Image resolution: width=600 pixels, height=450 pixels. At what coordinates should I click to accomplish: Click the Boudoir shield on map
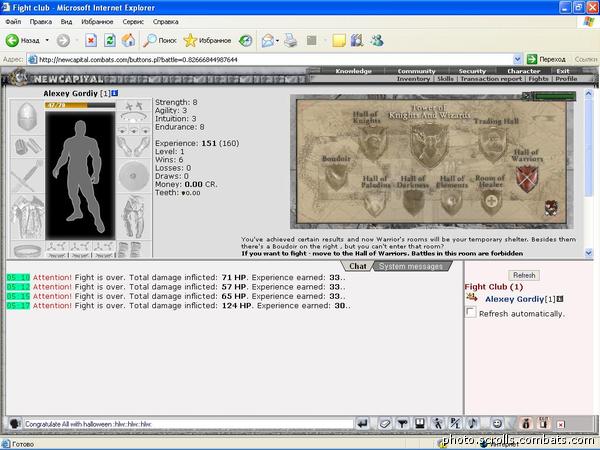tap(336, 178)
